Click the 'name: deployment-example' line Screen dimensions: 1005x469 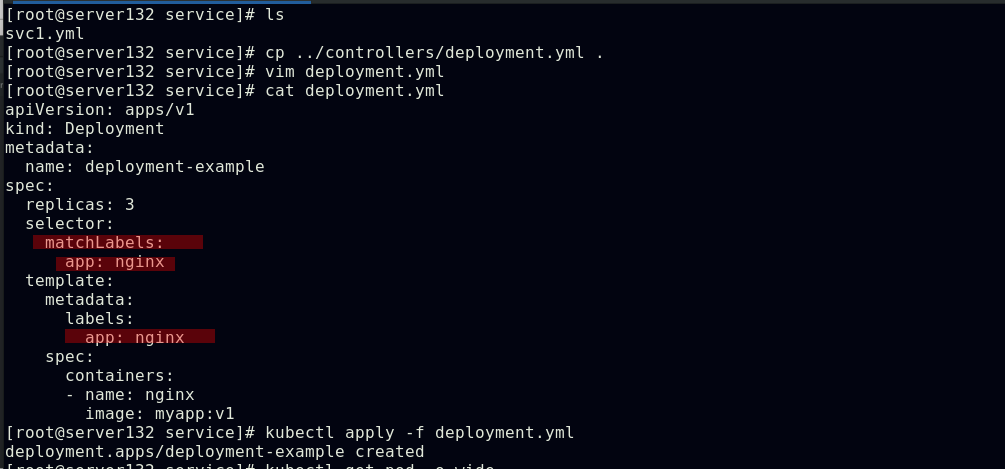pos(144,167)
